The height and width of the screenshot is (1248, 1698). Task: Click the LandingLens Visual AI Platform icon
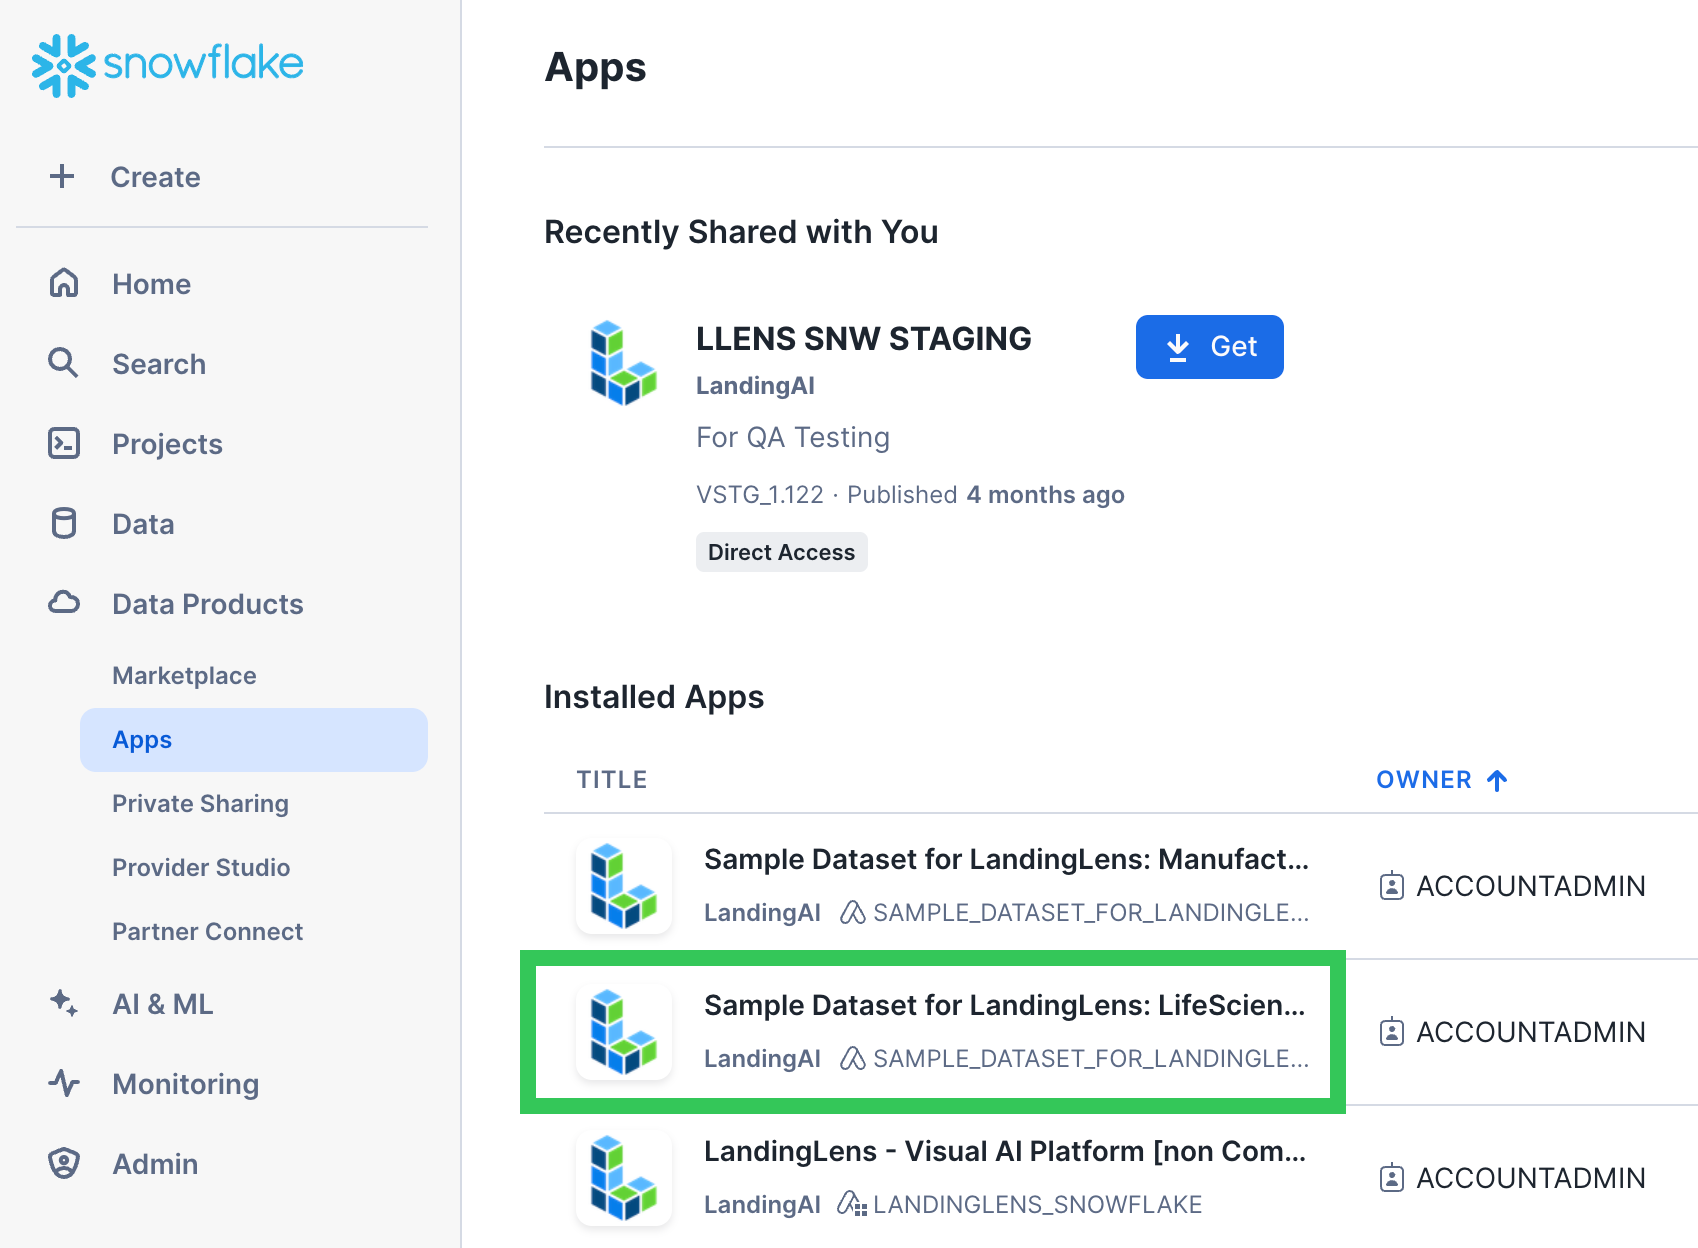click(x=624, y=1178)
